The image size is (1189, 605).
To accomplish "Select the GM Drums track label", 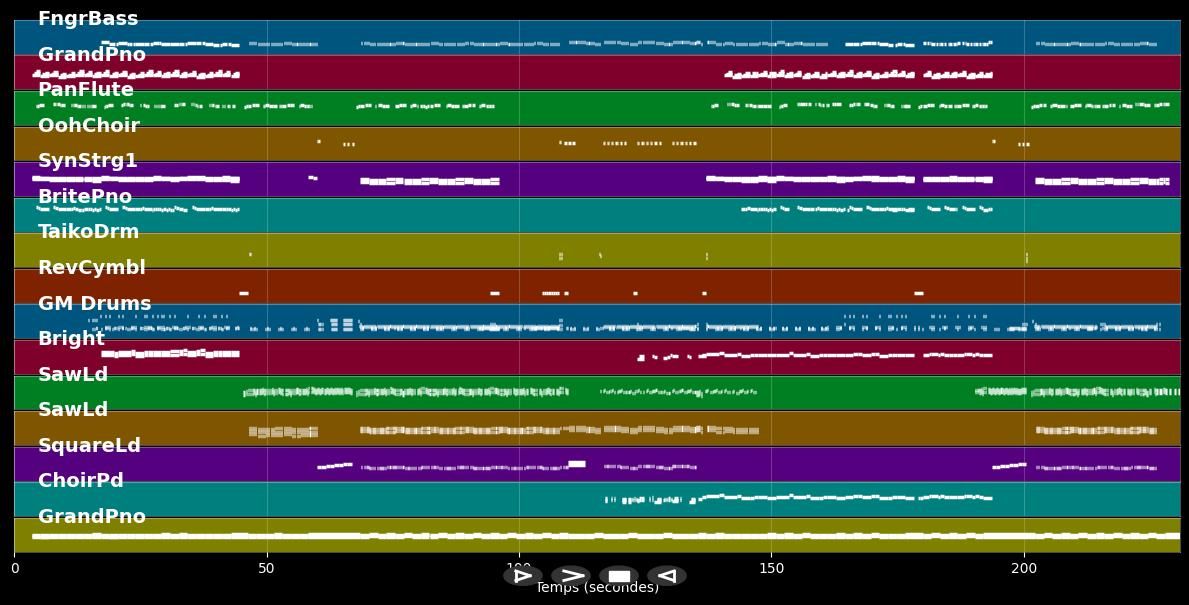I will [95, 304].
